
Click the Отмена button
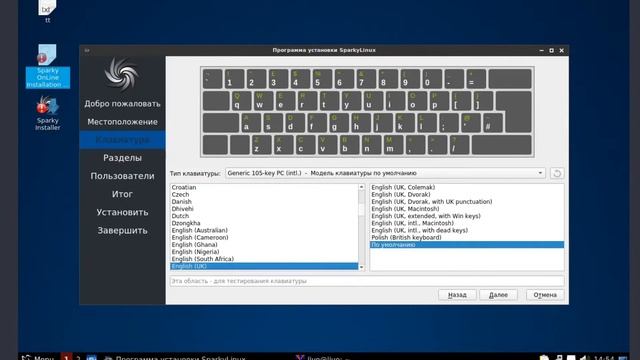[x=545, y=295]
